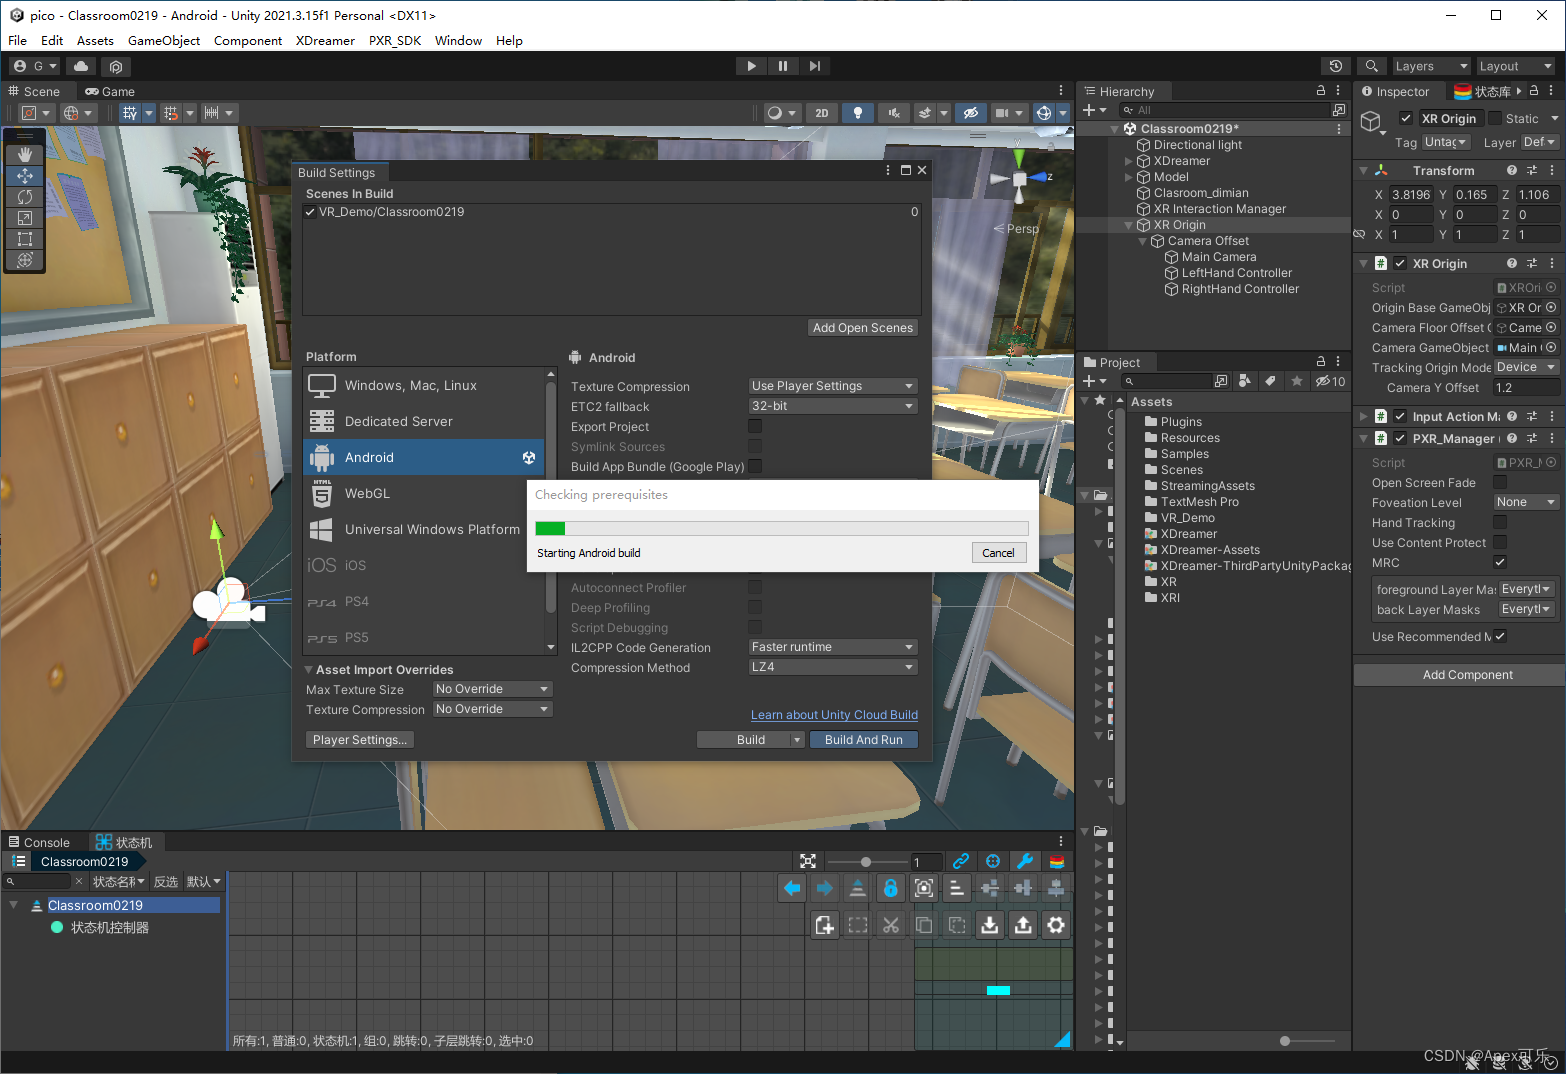Switch to the Console tab
1566x1074 pixels.
pos(40,842)
